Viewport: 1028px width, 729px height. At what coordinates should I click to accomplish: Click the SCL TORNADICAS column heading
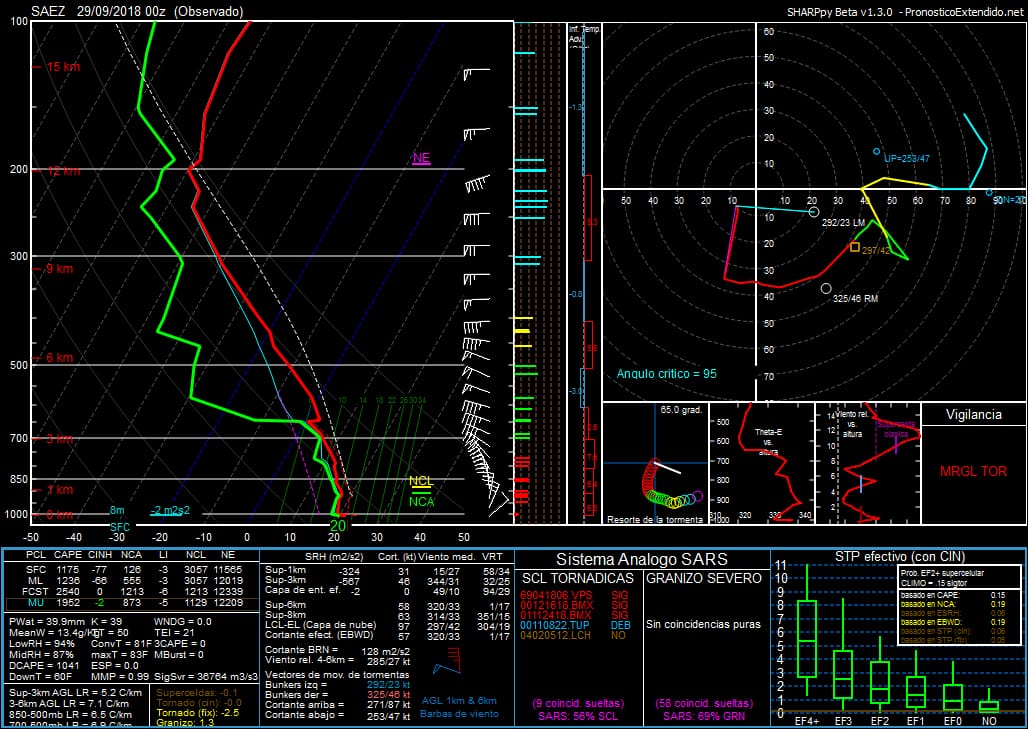(x=580, y=578)
